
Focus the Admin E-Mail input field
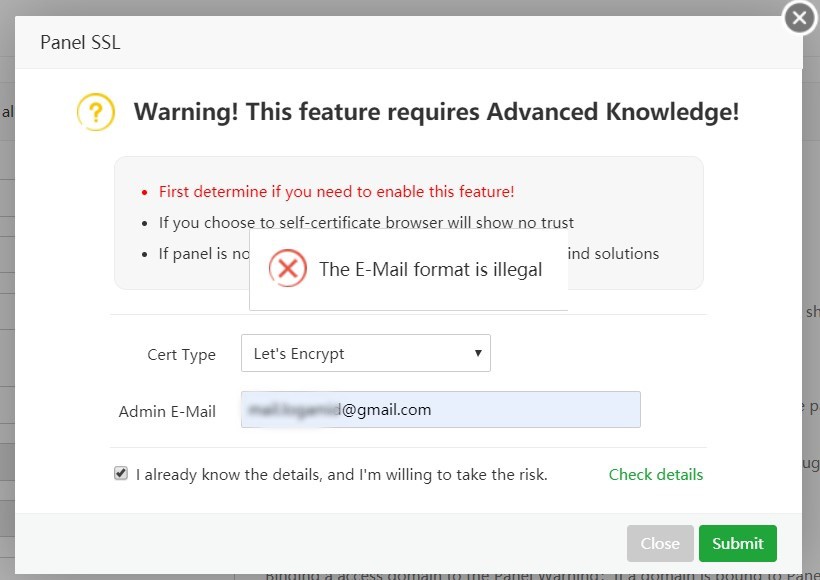click(440, 410)
